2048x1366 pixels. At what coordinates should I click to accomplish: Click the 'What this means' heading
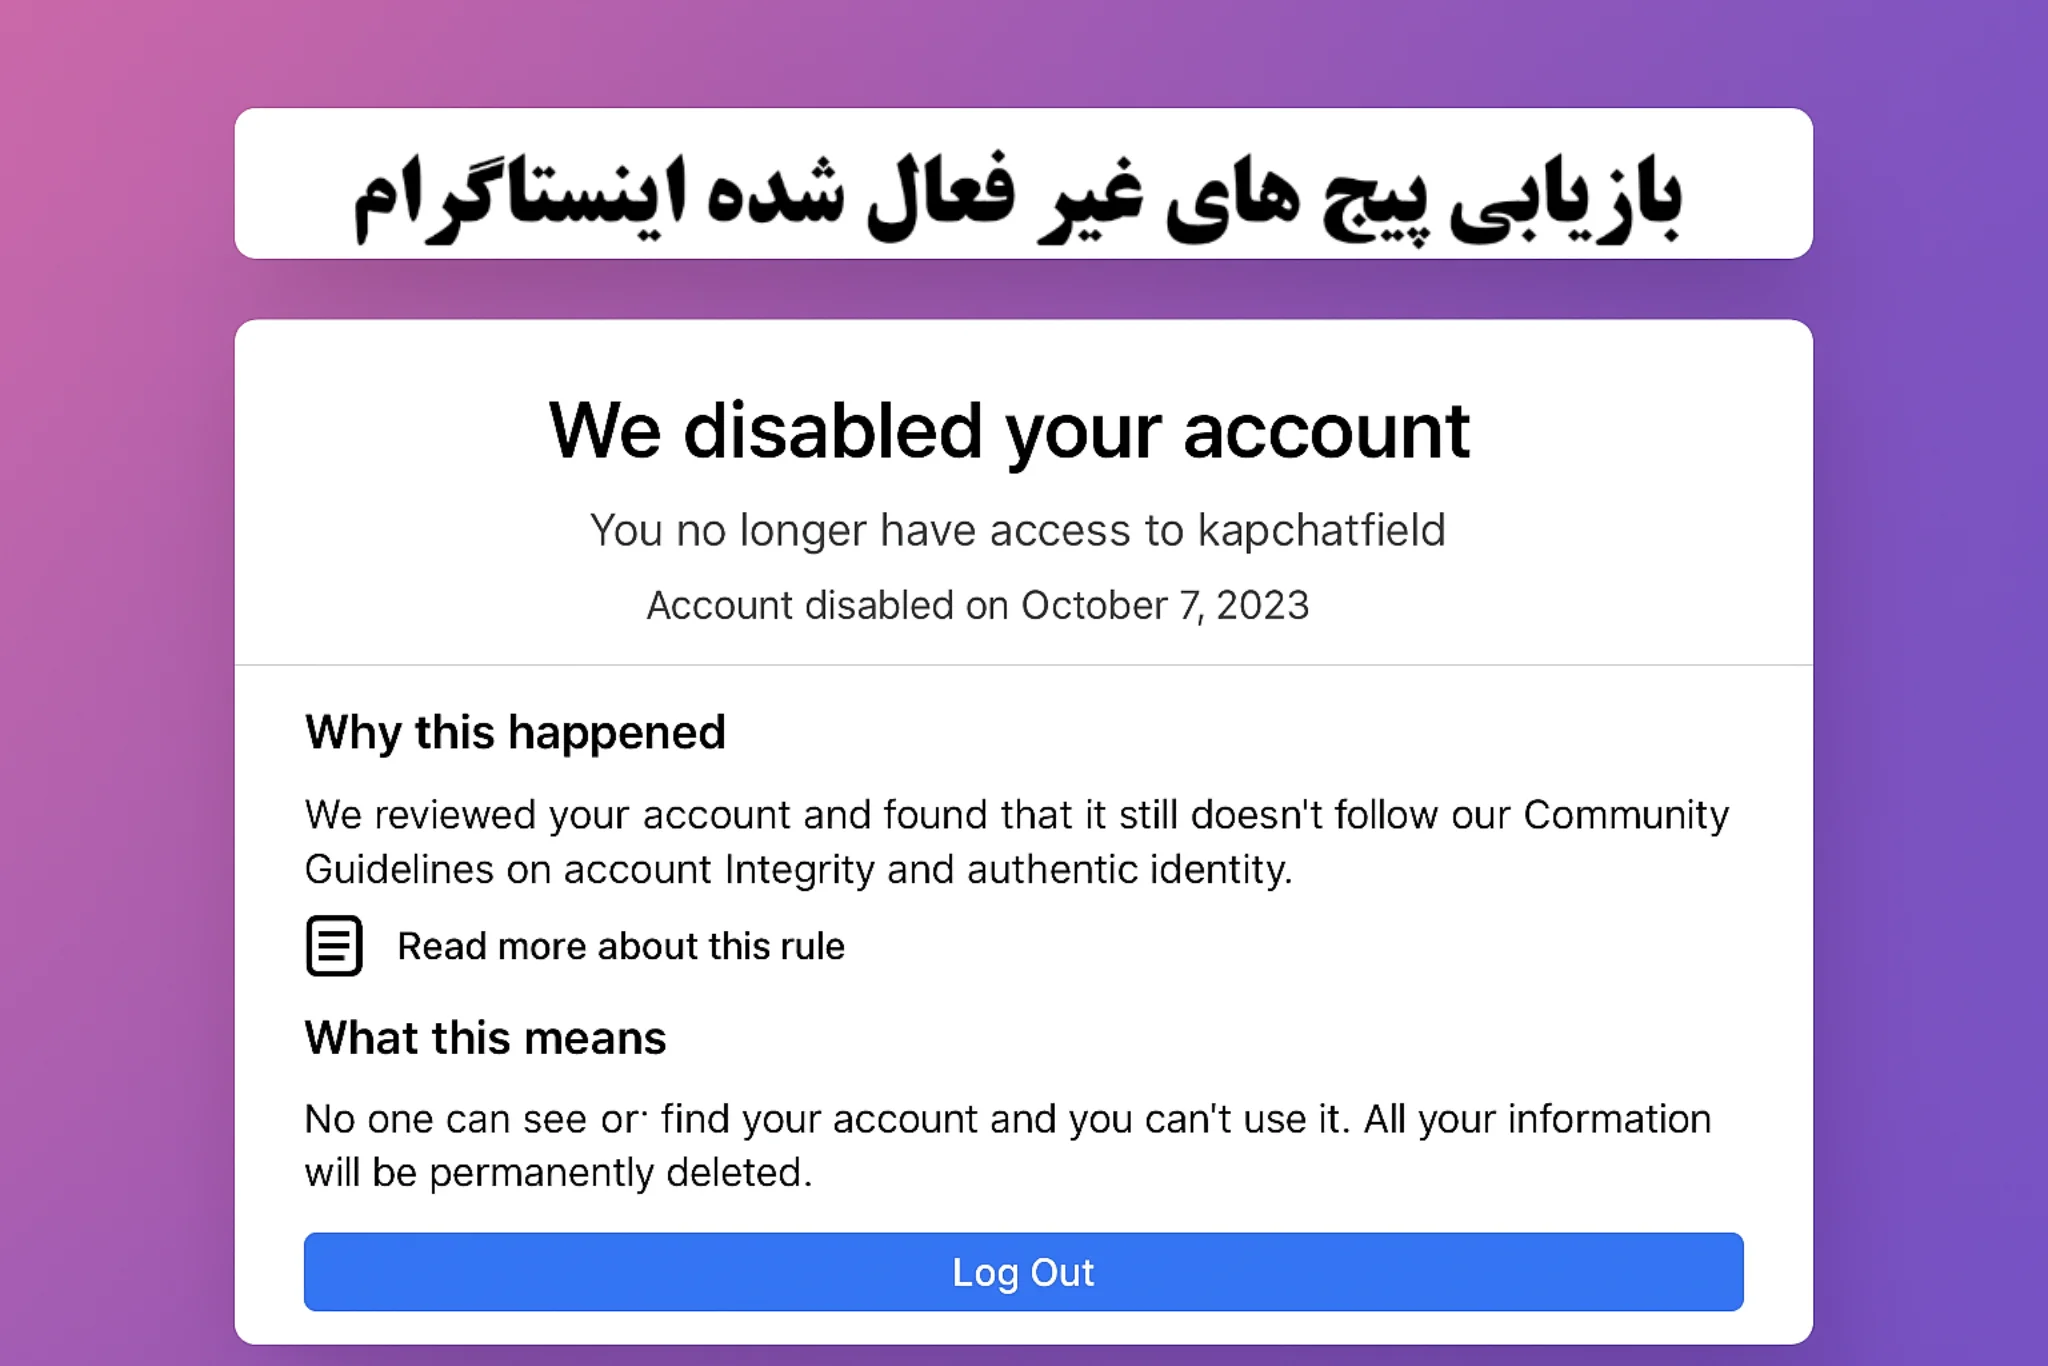pyautogui.click(x=486, y=1038)
